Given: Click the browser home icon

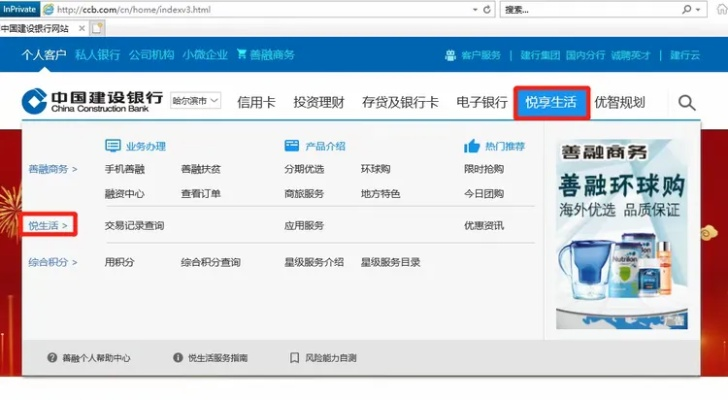Looking at the screenshot, I should click(722, 9).
